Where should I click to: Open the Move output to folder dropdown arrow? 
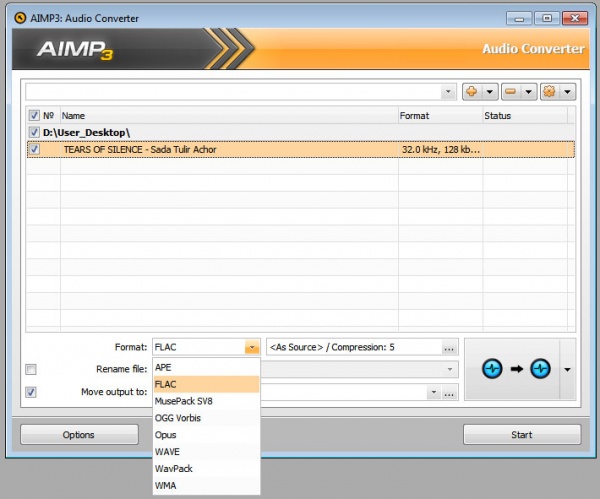434,392
